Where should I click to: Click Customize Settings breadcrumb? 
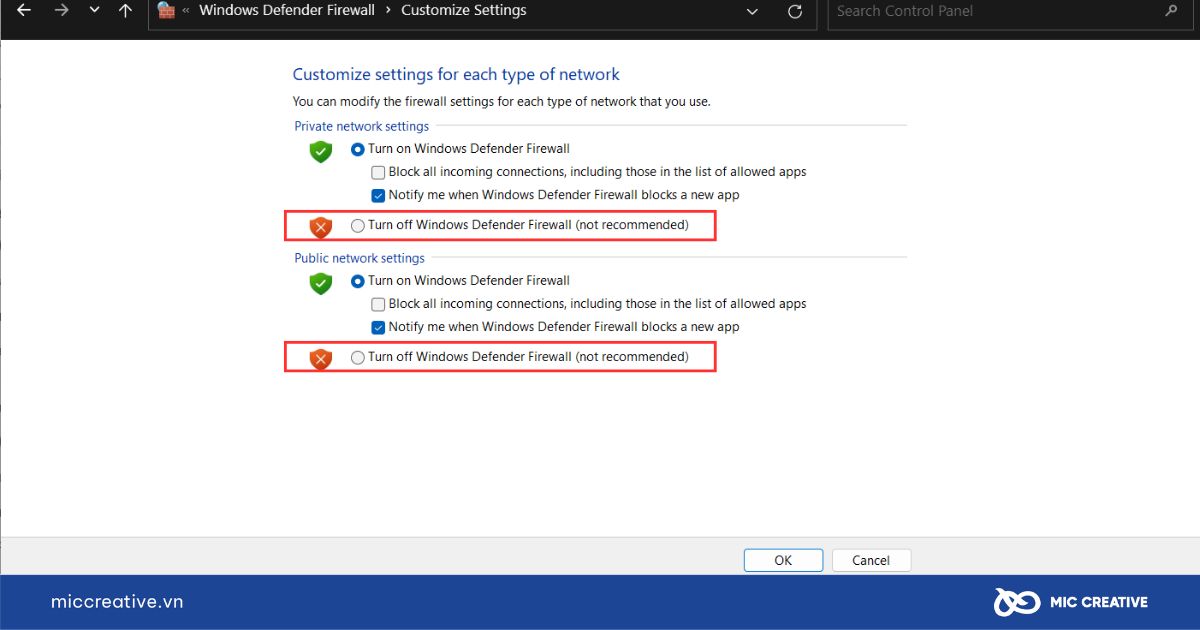pos(464,11)
